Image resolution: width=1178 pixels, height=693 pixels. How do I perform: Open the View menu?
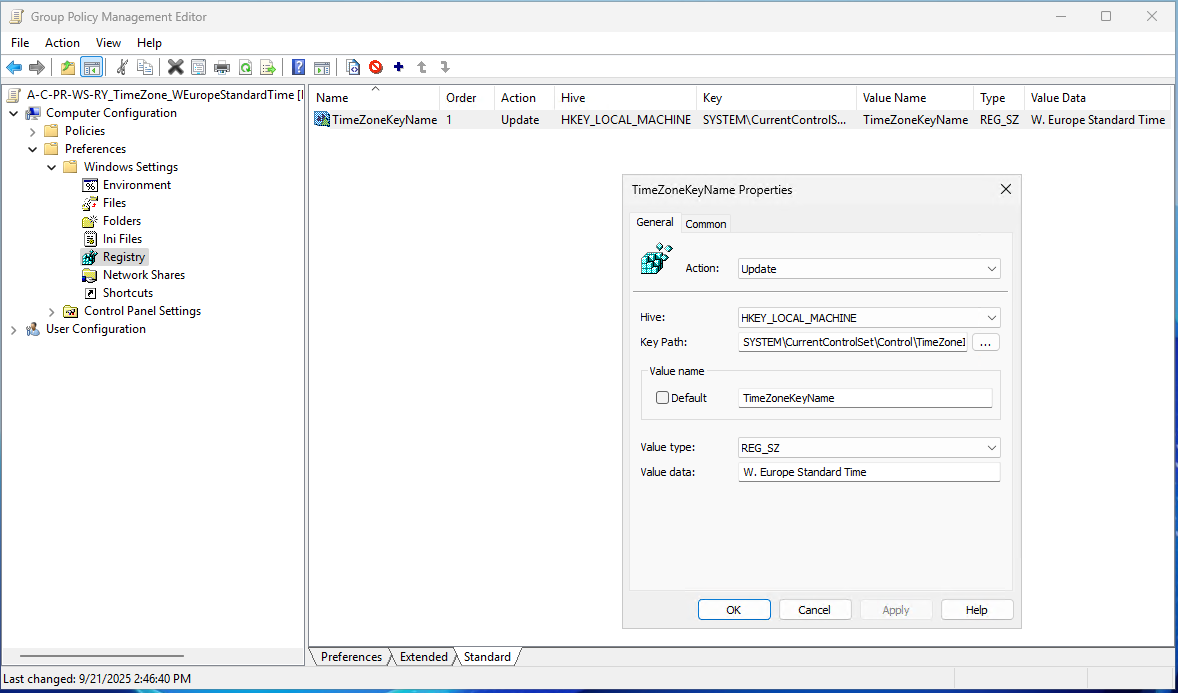pos(108,43)
